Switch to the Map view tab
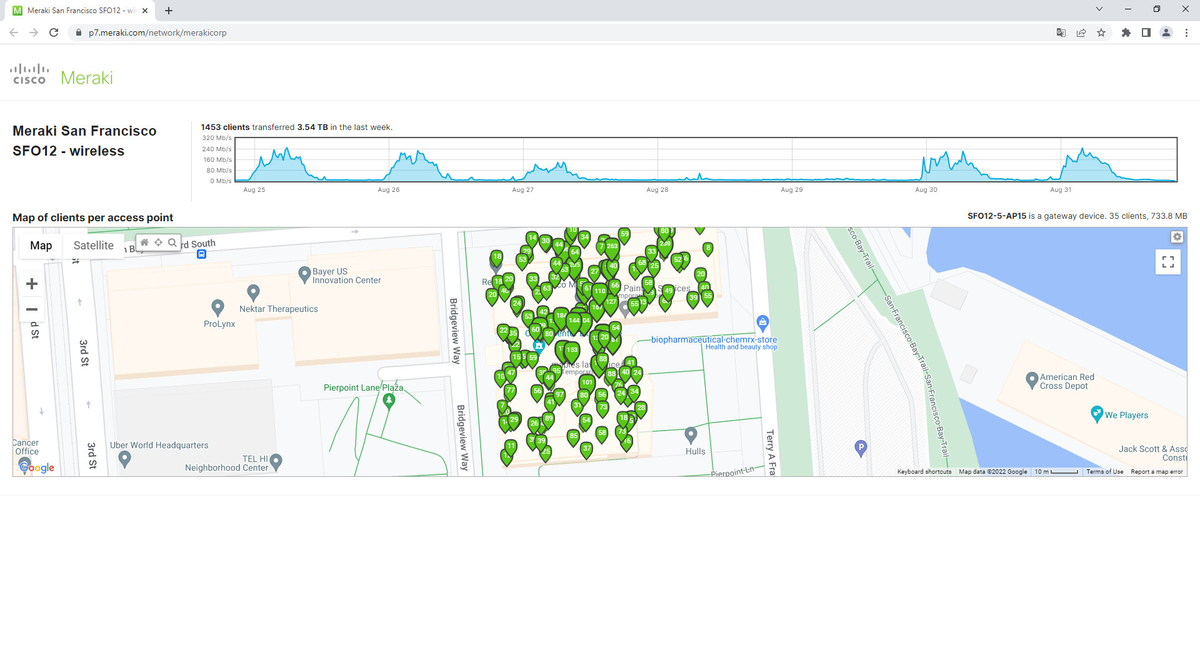1200x650 pixels. pos(41,245)
